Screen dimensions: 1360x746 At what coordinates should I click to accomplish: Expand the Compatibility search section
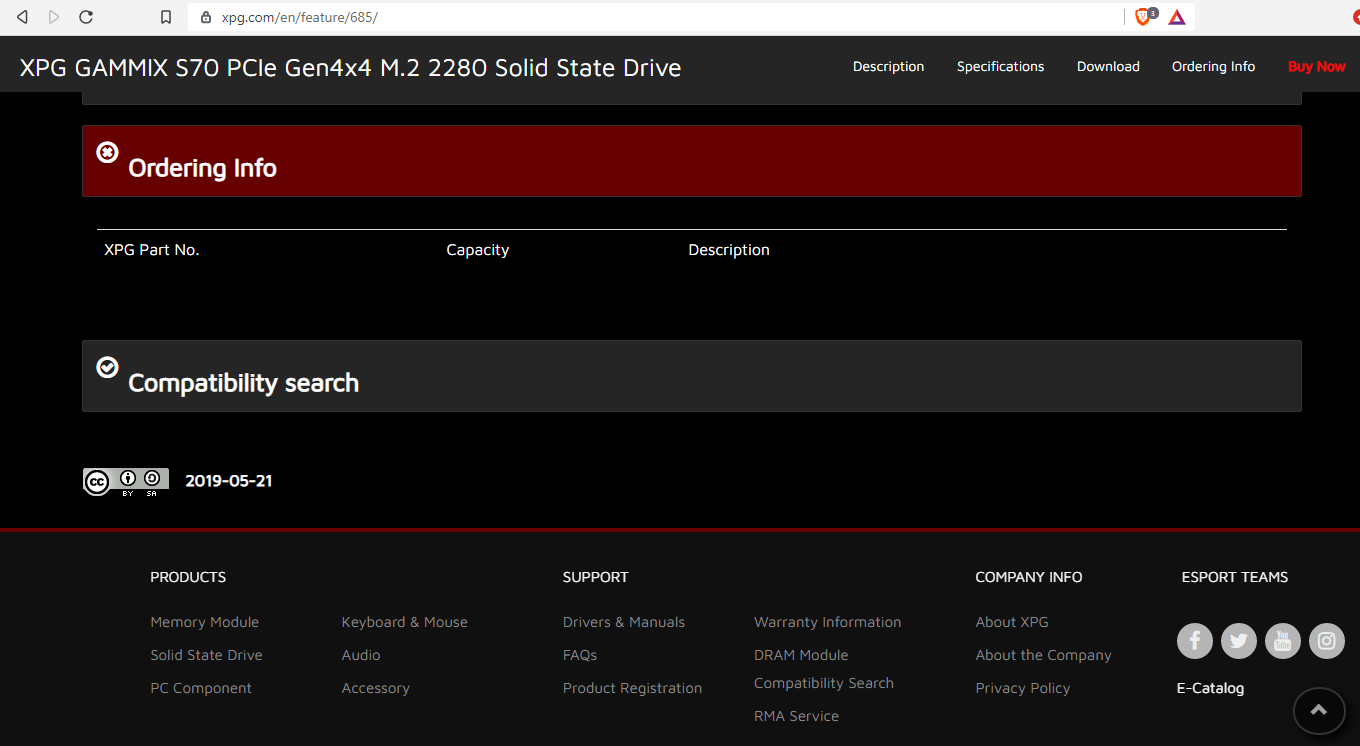[x=692, y=376]
